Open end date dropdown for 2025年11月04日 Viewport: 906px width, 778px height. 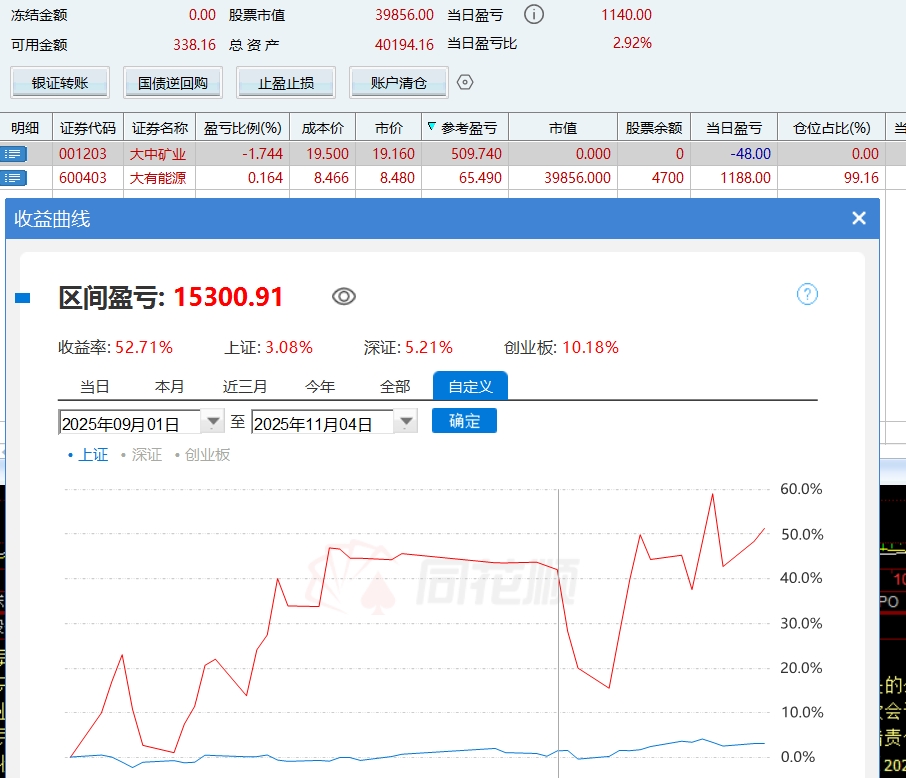point(406,421)
